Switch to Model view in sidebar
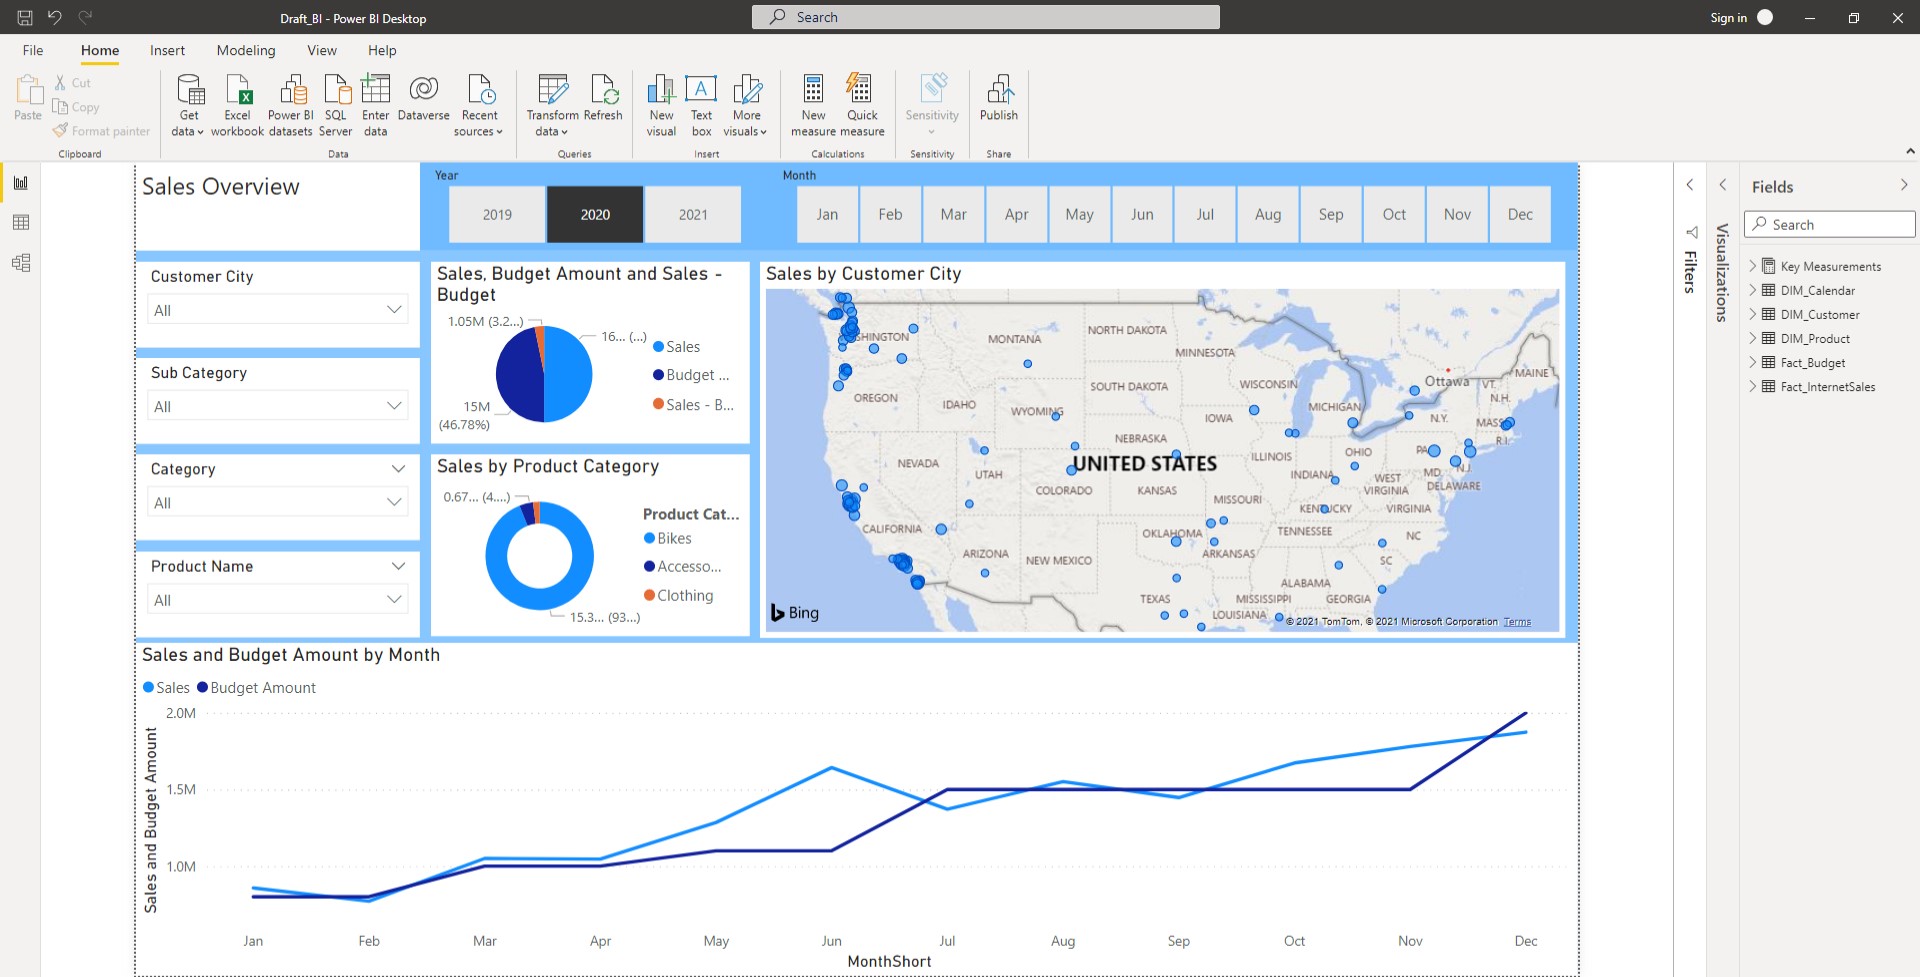This screenshot has width=1920, height=977. pyautogui.click(x=21, y=263)
